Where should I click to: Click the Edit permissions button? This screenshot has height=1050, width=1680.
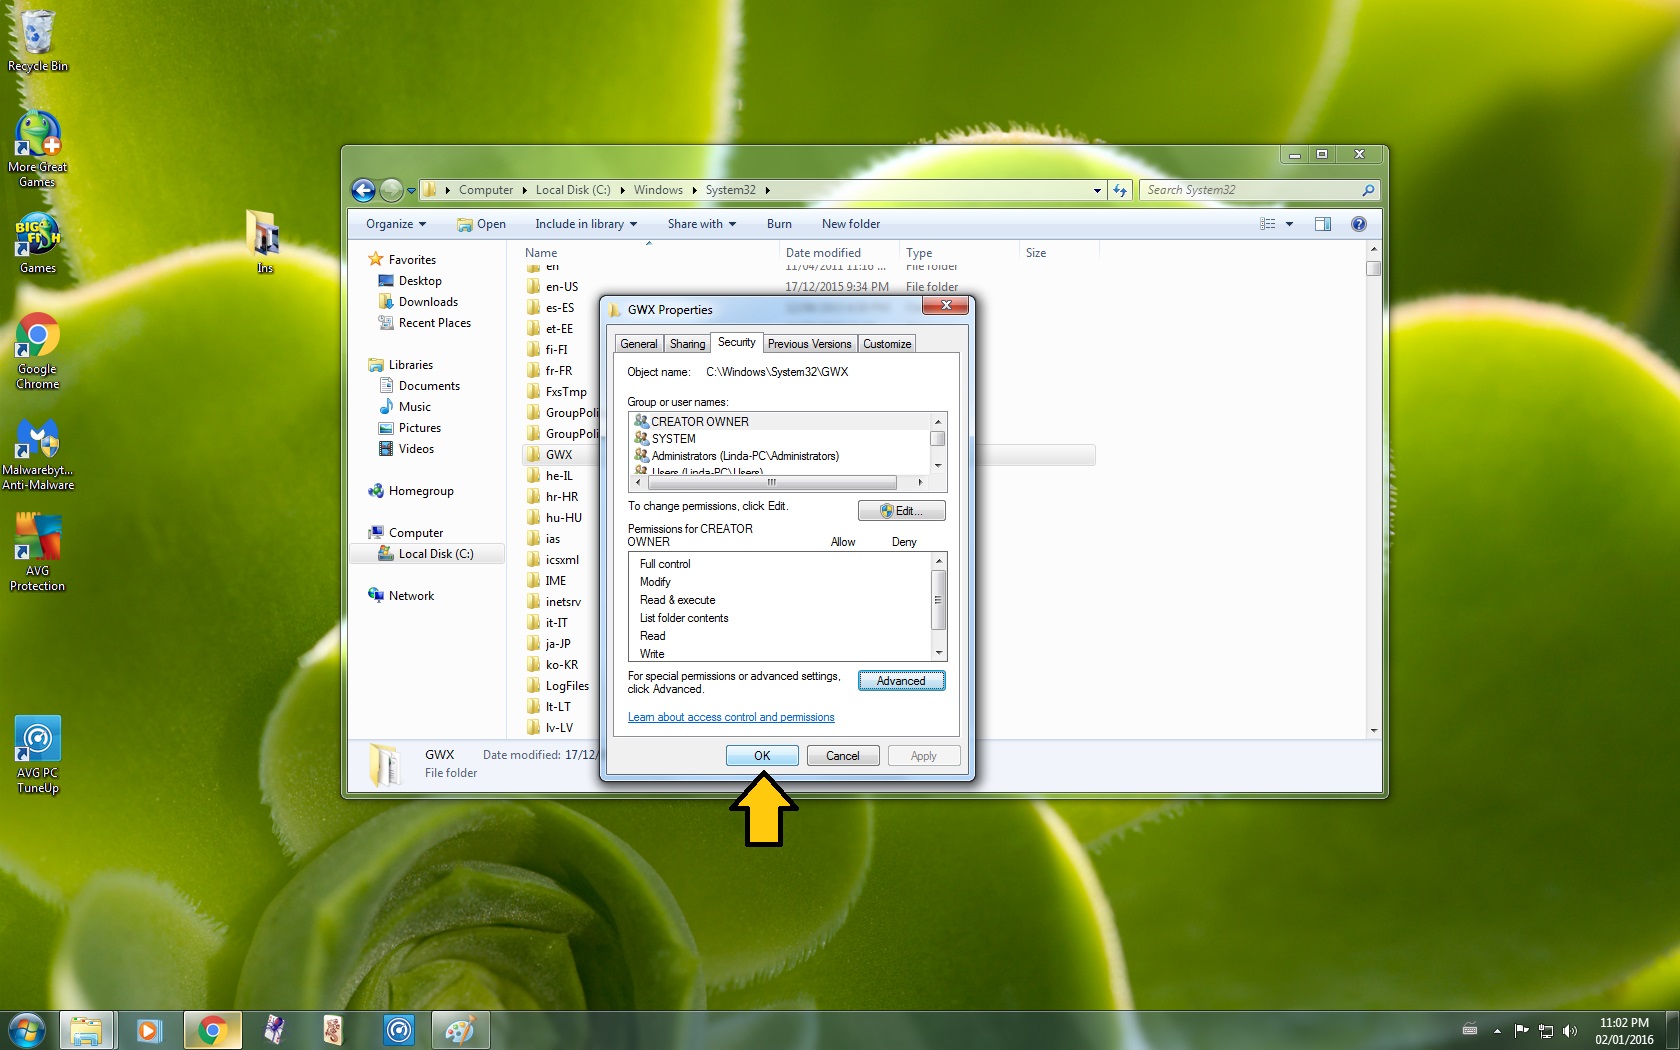901,511
